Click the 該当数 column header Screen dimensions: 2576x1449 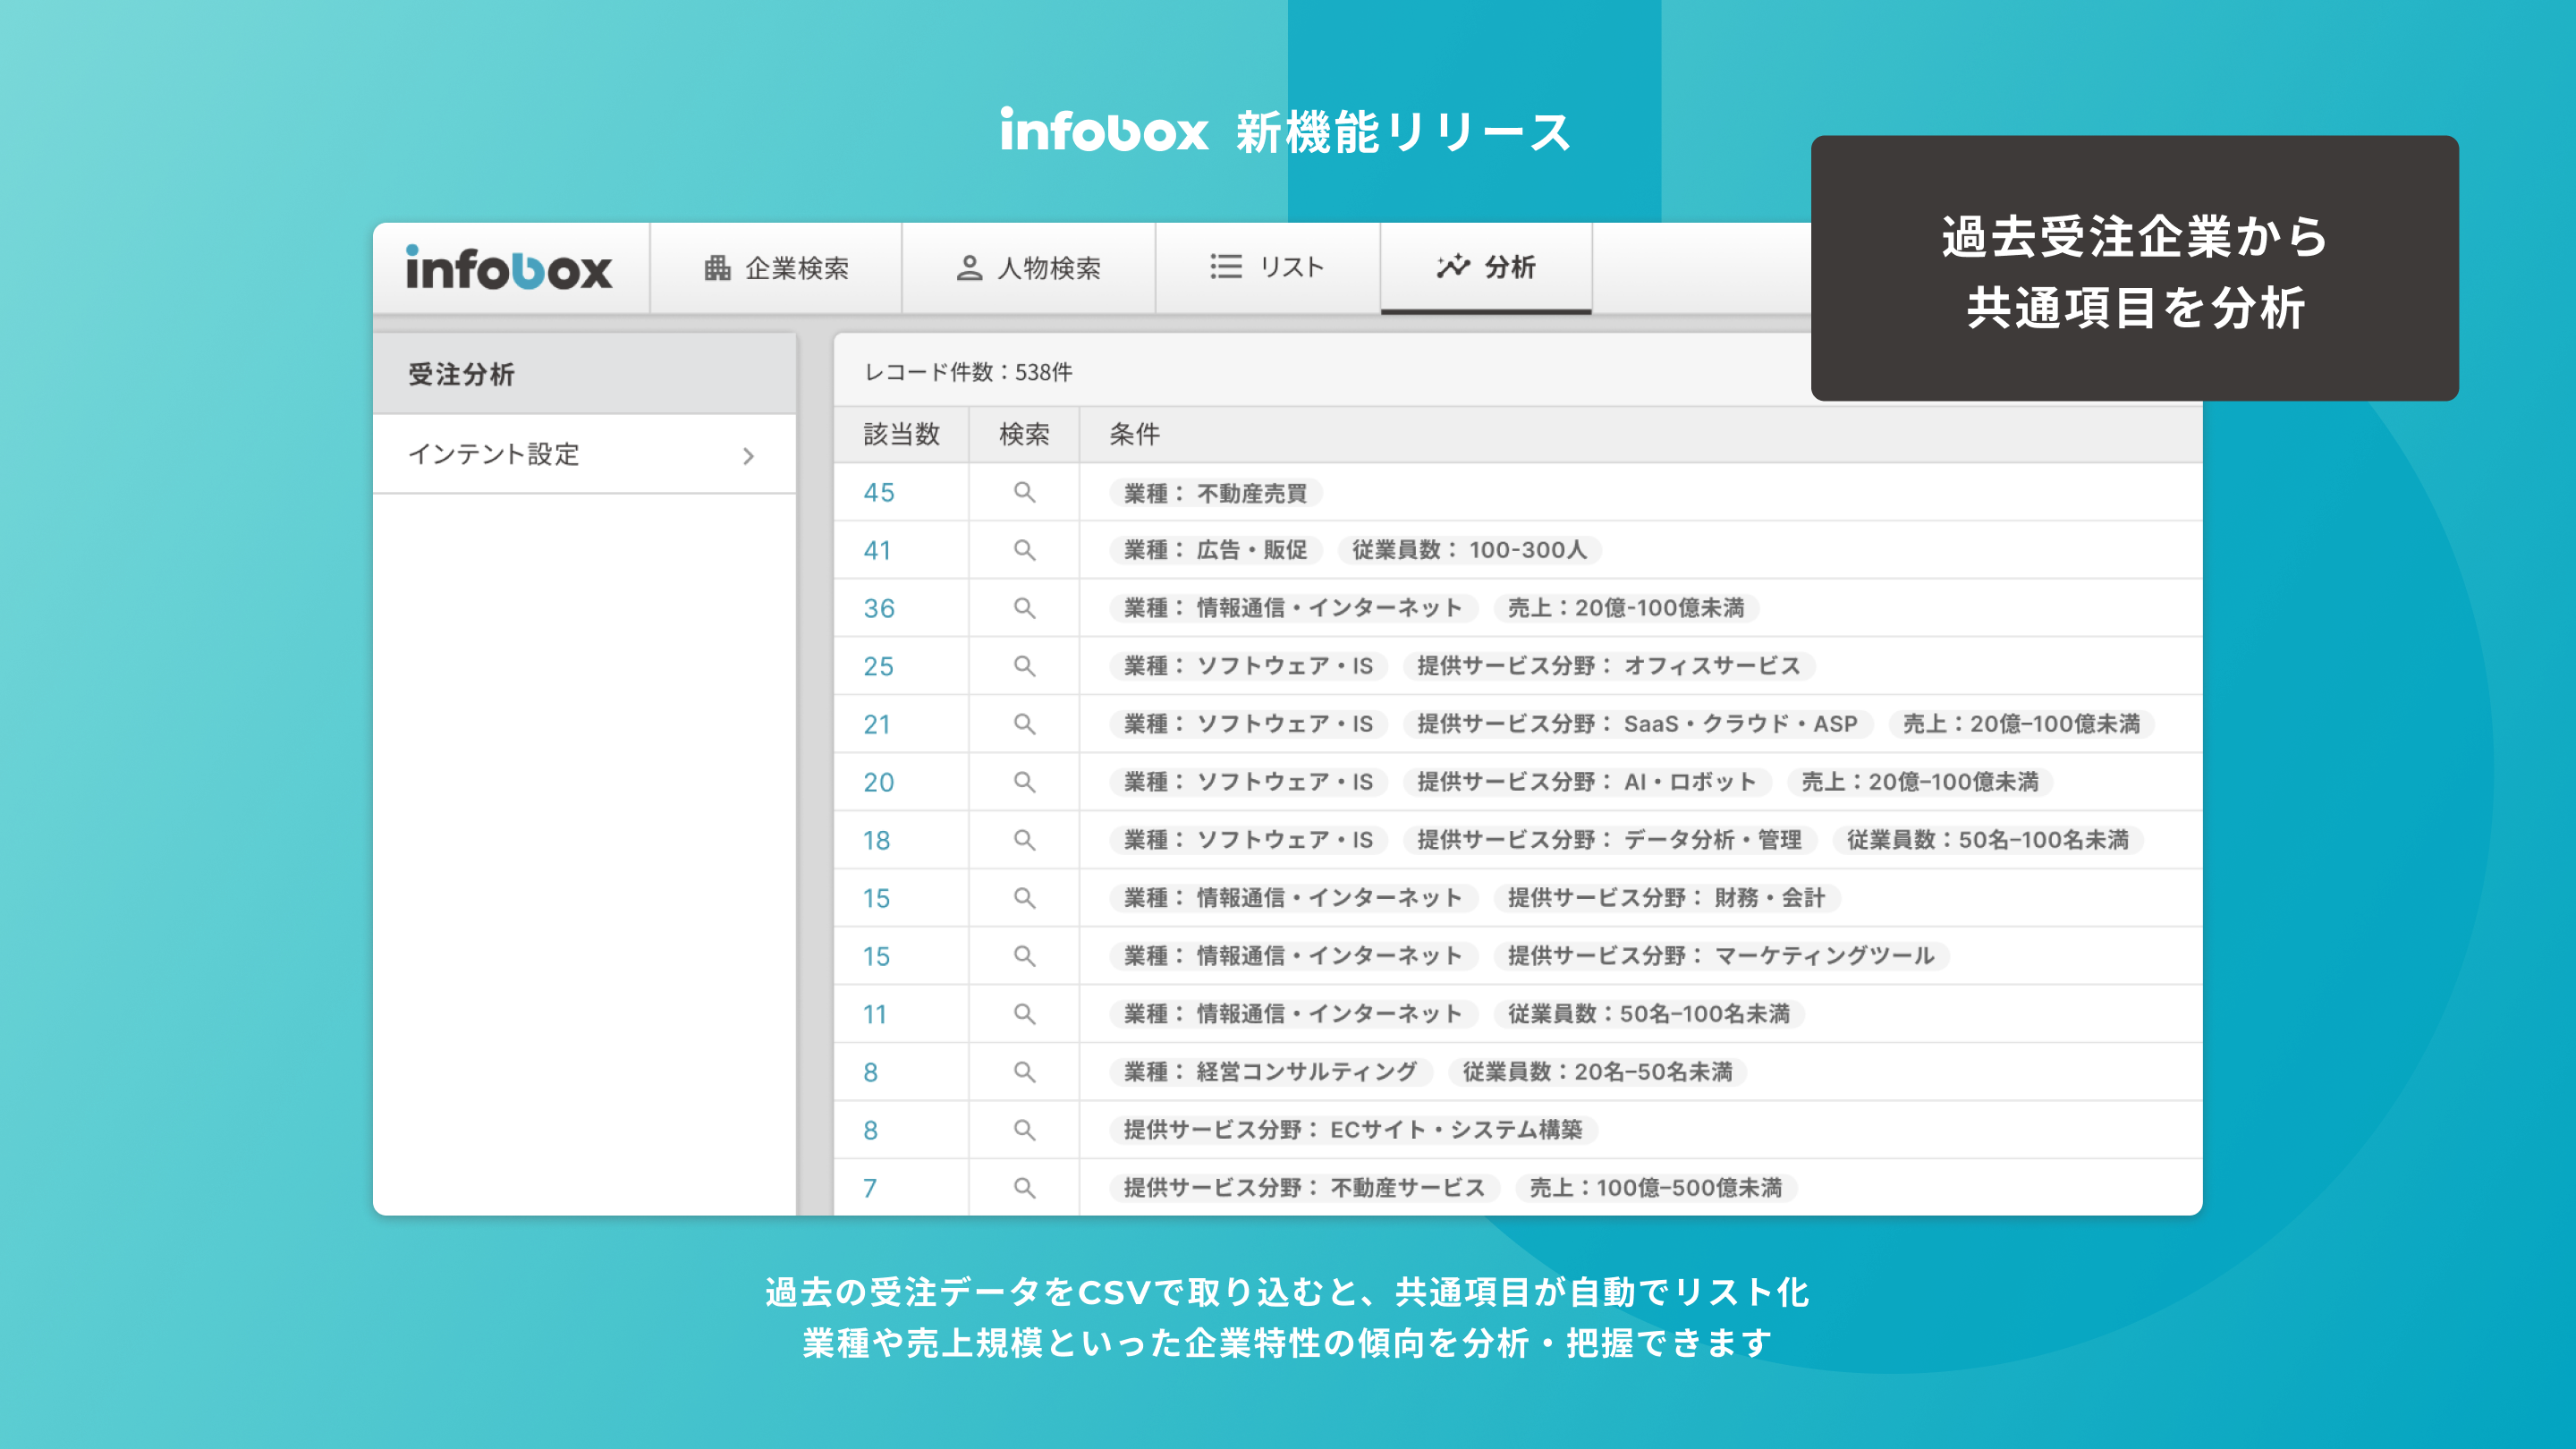pyautogui.click(x=901, y=434)
